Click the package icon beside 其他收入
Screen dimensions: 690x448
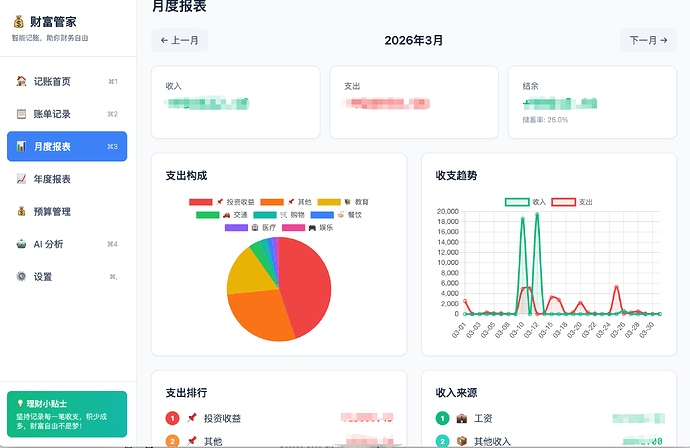tap(462, 441)
